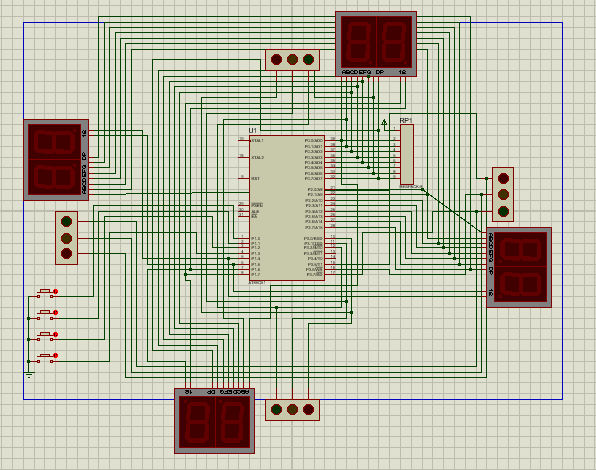Toggle the red latch dot on uppermost pushbutton
Viewport: 596px width, 470px height.
[x=55, y=291]
